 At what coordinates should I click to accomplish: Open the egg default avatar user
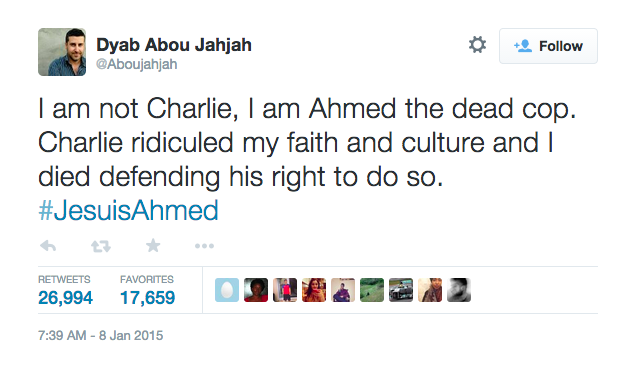(227, 290)
